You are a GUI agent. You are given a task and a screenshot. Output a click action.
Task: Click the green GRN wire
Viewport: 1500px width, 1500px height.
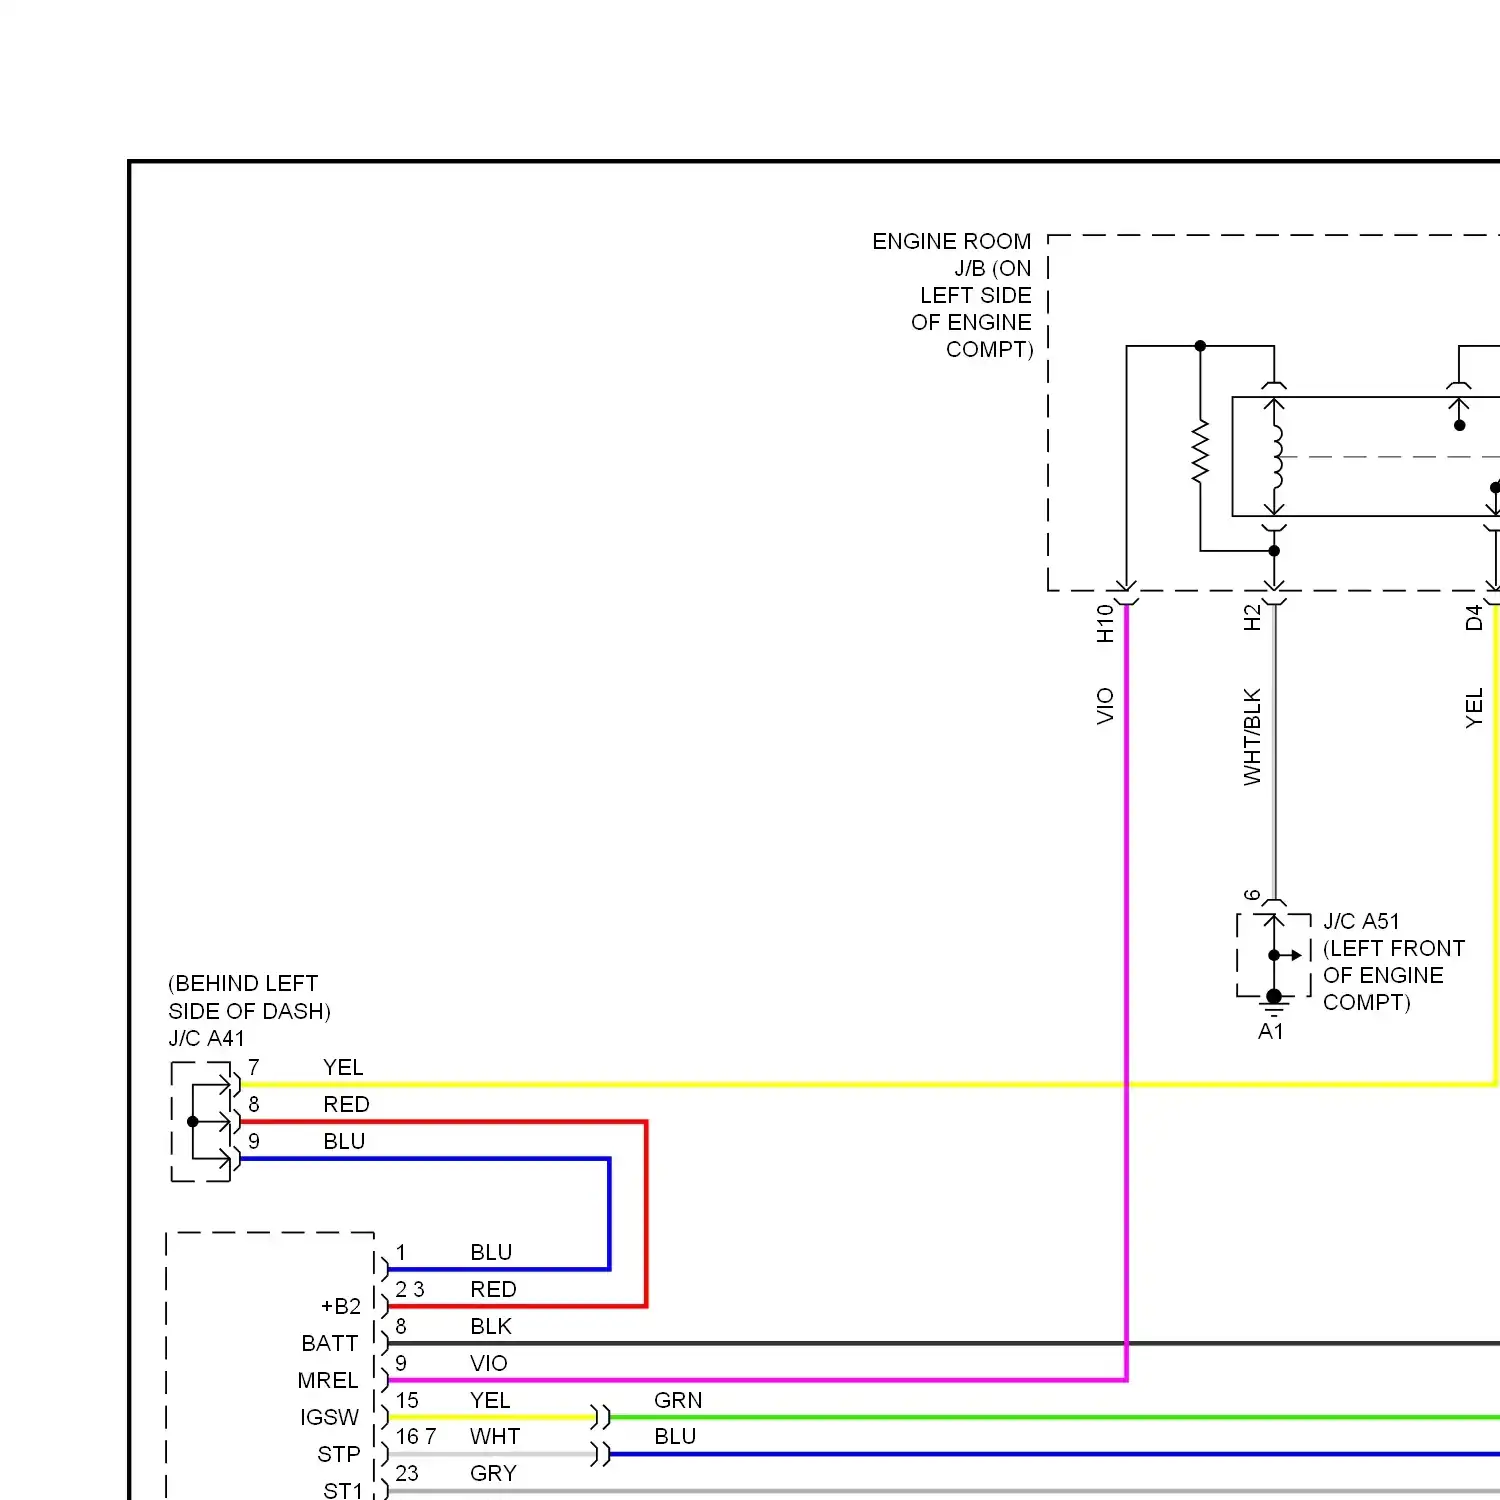(x=1054, y=1417)
